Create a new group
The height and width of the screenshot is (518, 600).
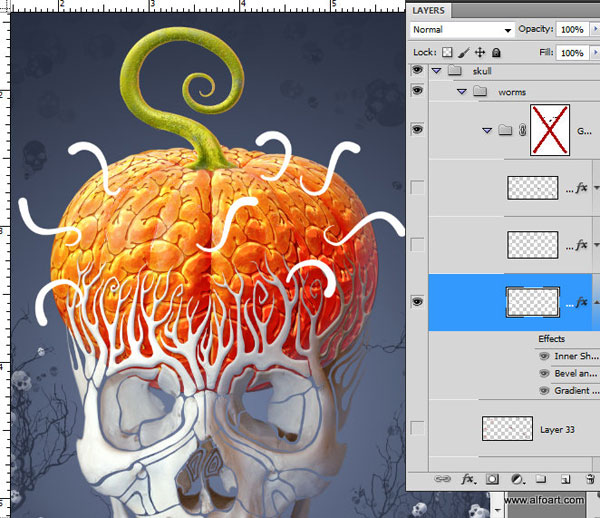click(x=541, y=479)
